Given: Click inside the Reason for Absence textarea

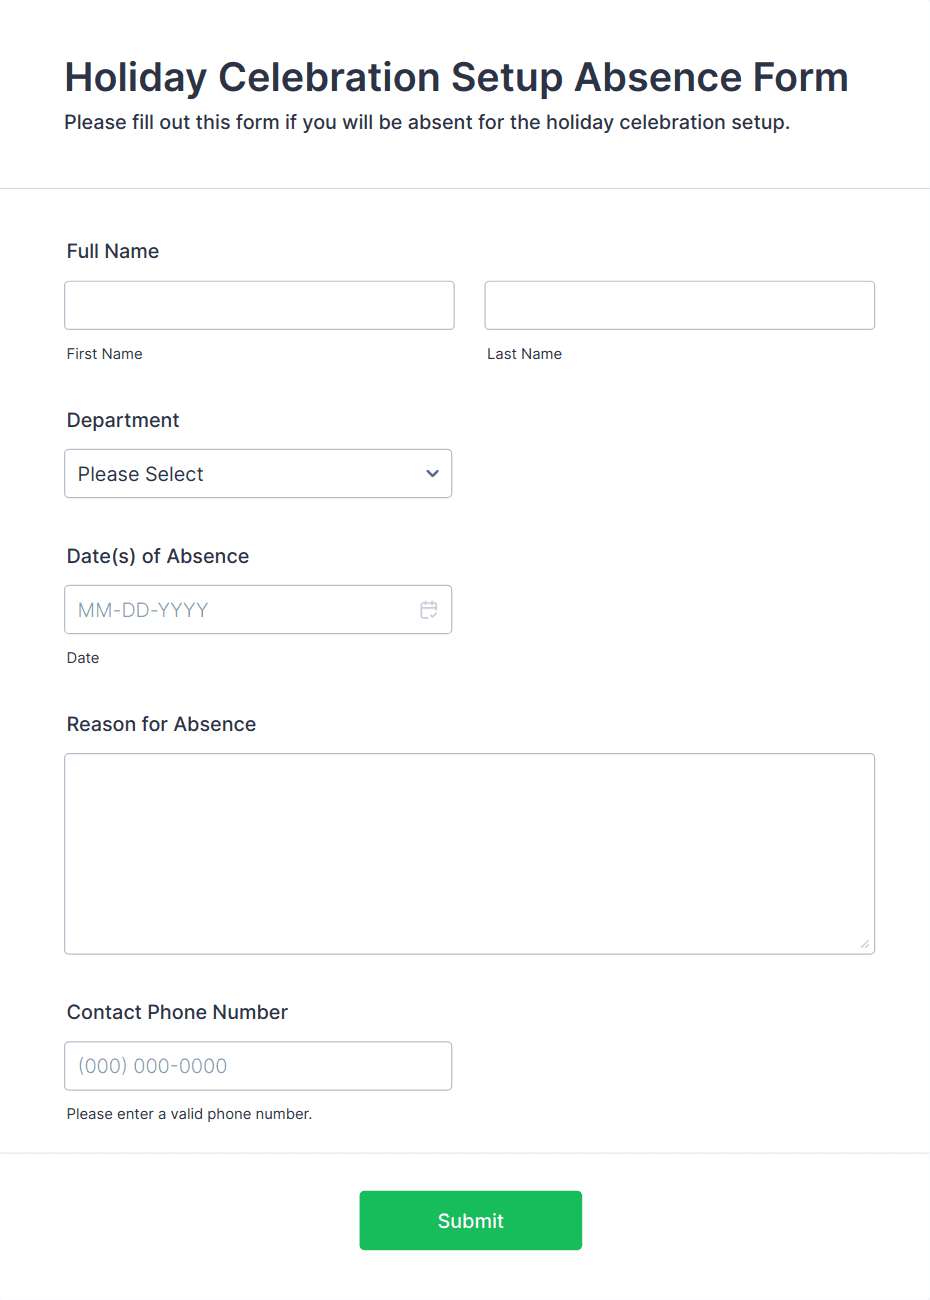Looking at the screenshot, I should point(469,853).
